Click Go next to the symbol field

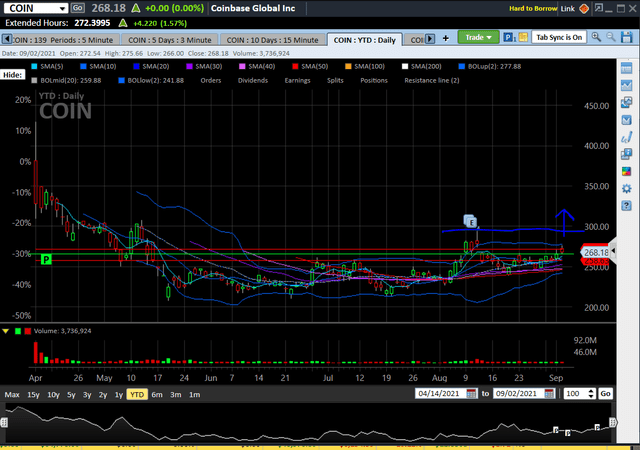pos(78,8)
